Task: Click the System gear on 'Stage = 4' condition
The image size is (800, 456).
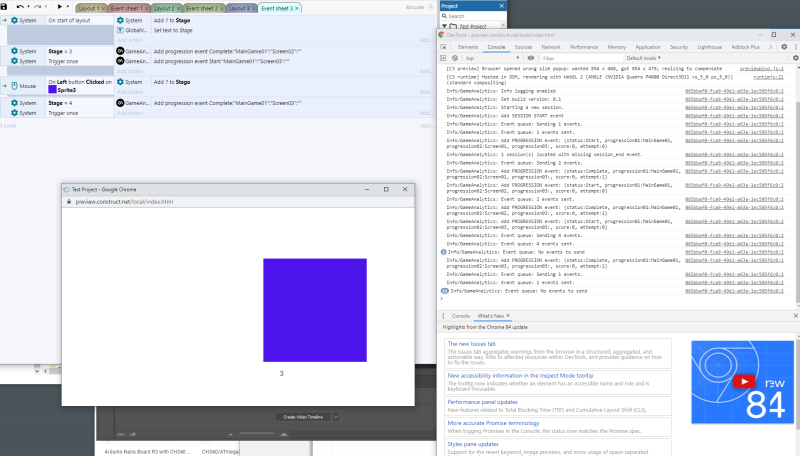Action: click(14, 103)
